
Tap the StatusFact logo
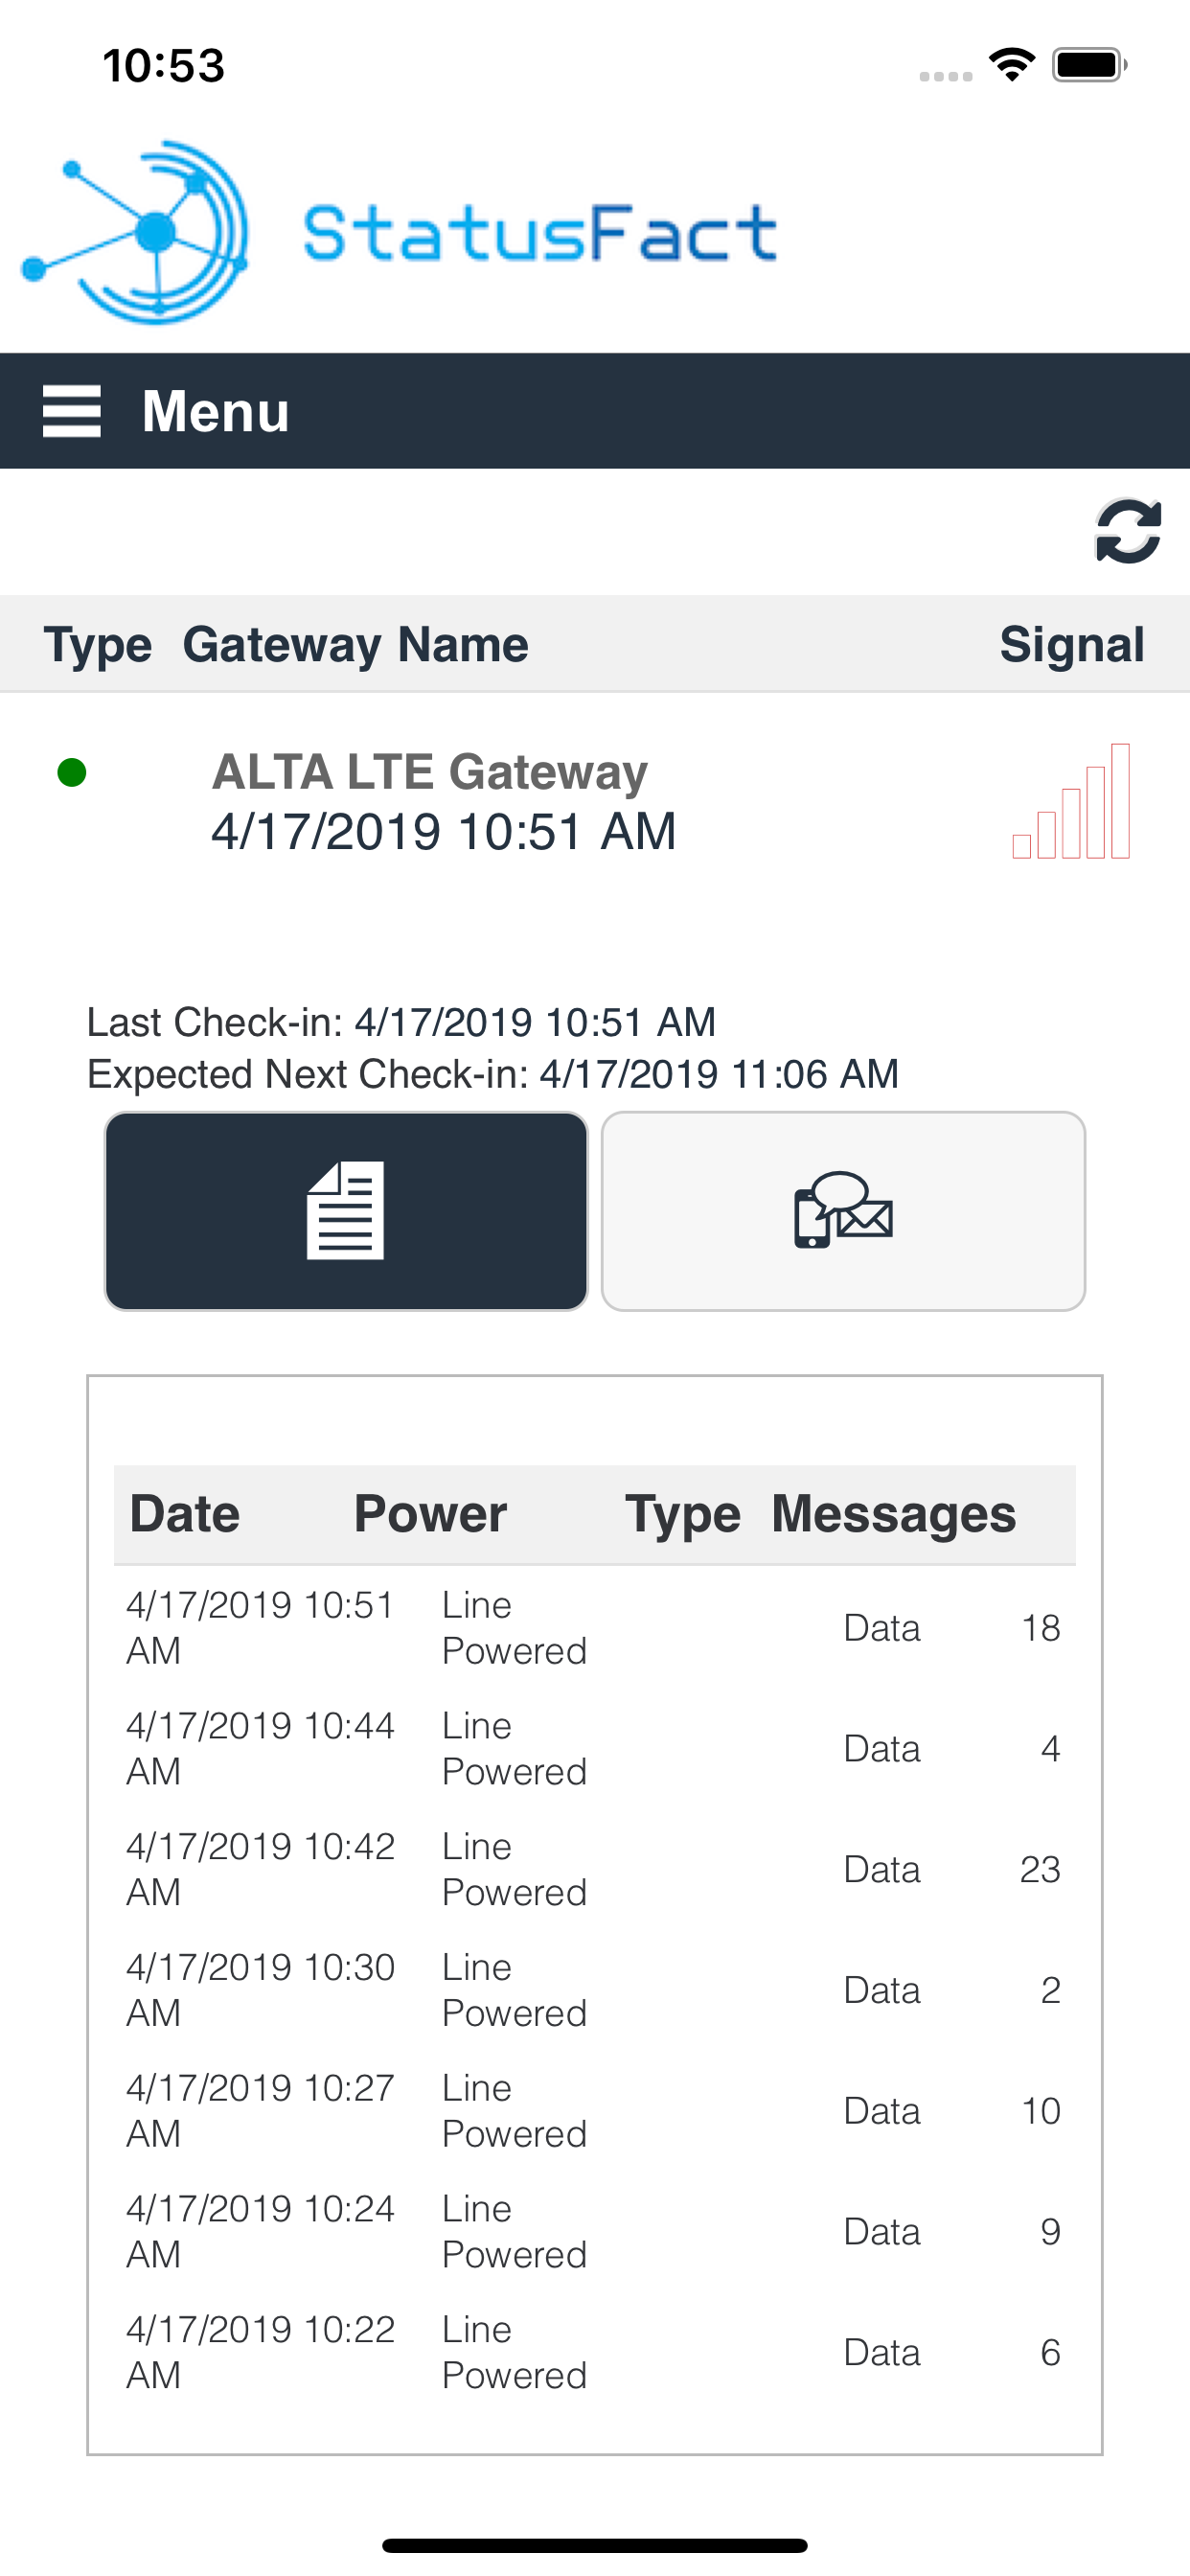coord(400,233)
